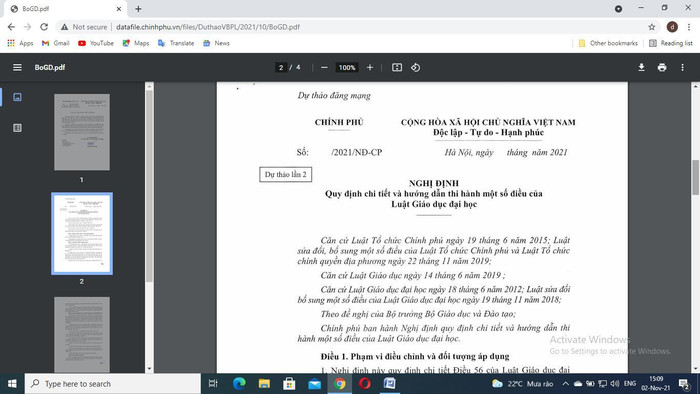Select the BoGD.pdf browser tab

[x=65, y=8]
